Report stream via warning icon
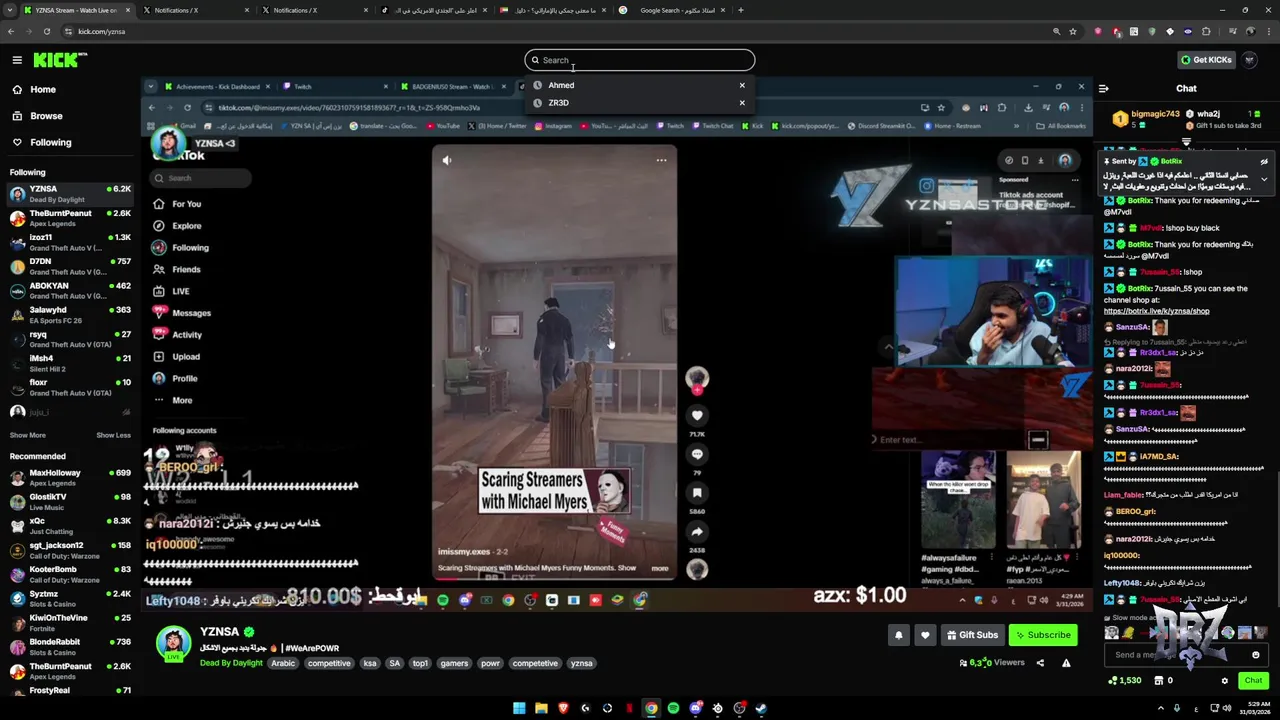Image resolution: width=1280 pixels, height=720 pixels. point(1066,662)
